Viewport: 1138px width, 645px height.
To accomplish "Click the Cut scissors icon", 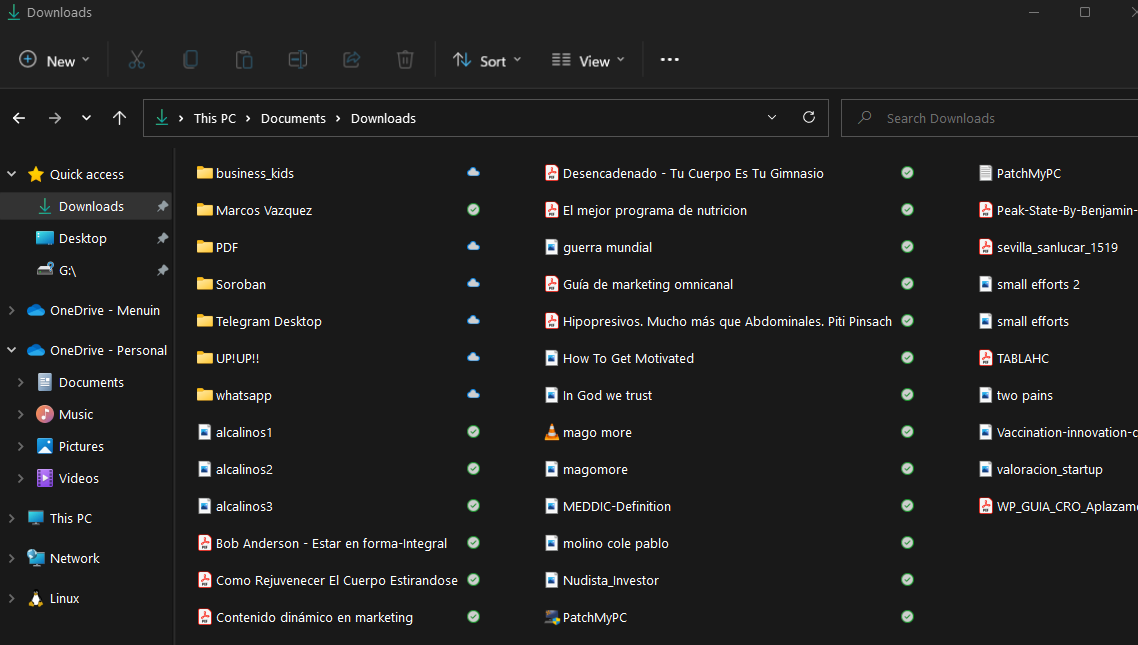I will [136, 60].
